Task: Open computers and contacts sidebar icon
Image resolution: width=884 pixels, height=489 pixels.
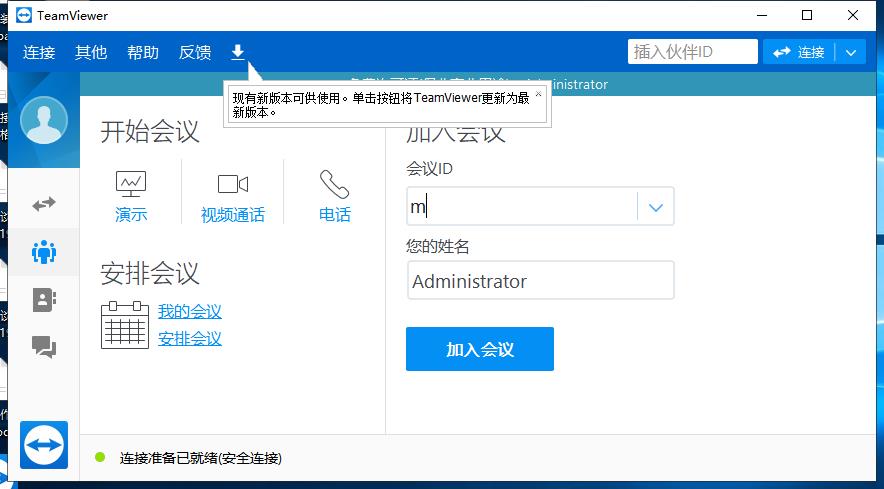Action: [44, 300]
